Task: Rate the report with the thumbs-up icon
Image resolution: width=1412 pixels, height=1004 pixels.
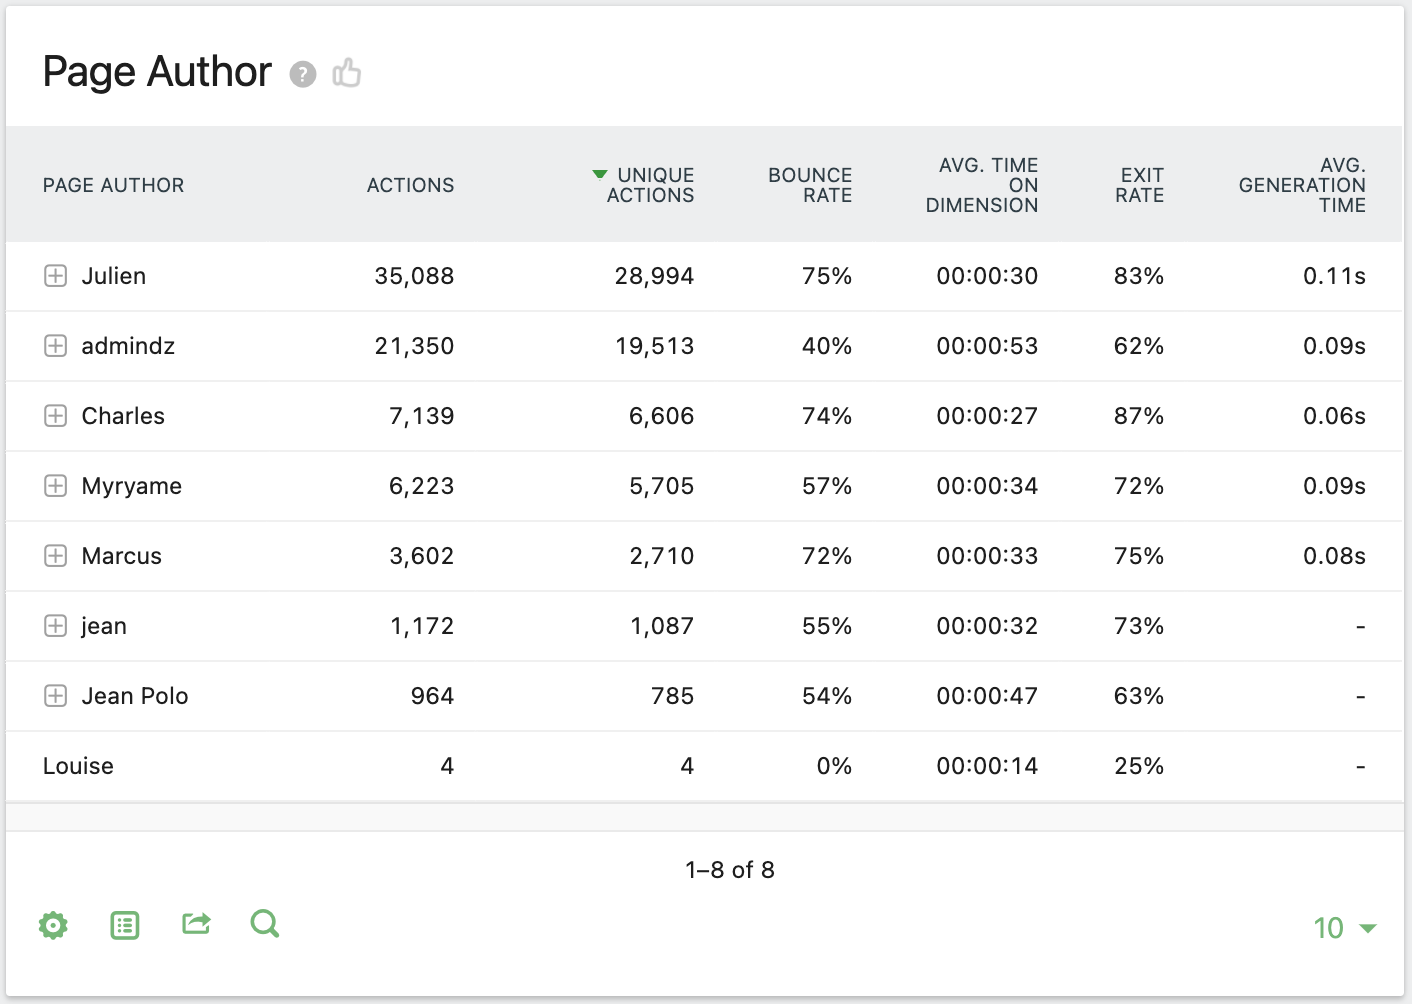Action: pyautogui.click(x=346, y=73)
